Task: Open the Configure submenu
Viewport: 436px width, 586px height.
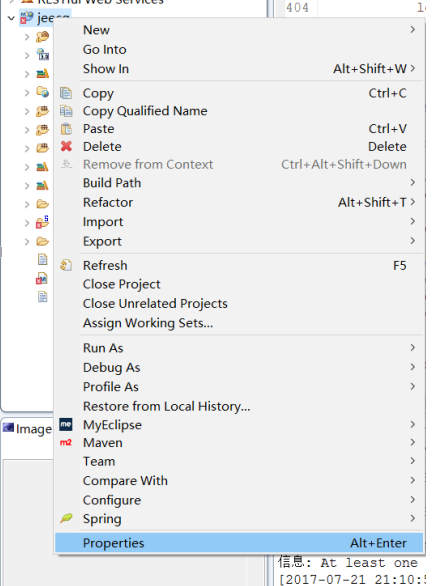Action: (239, 500)
